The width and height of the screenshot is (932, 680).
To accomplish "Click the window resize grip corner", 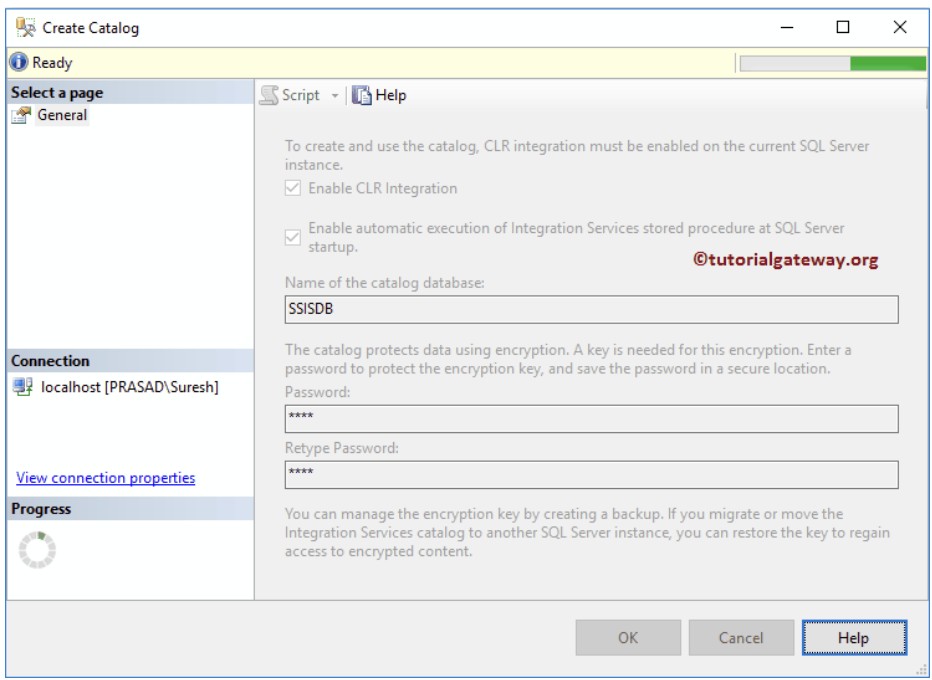I will tap(921, 669).
